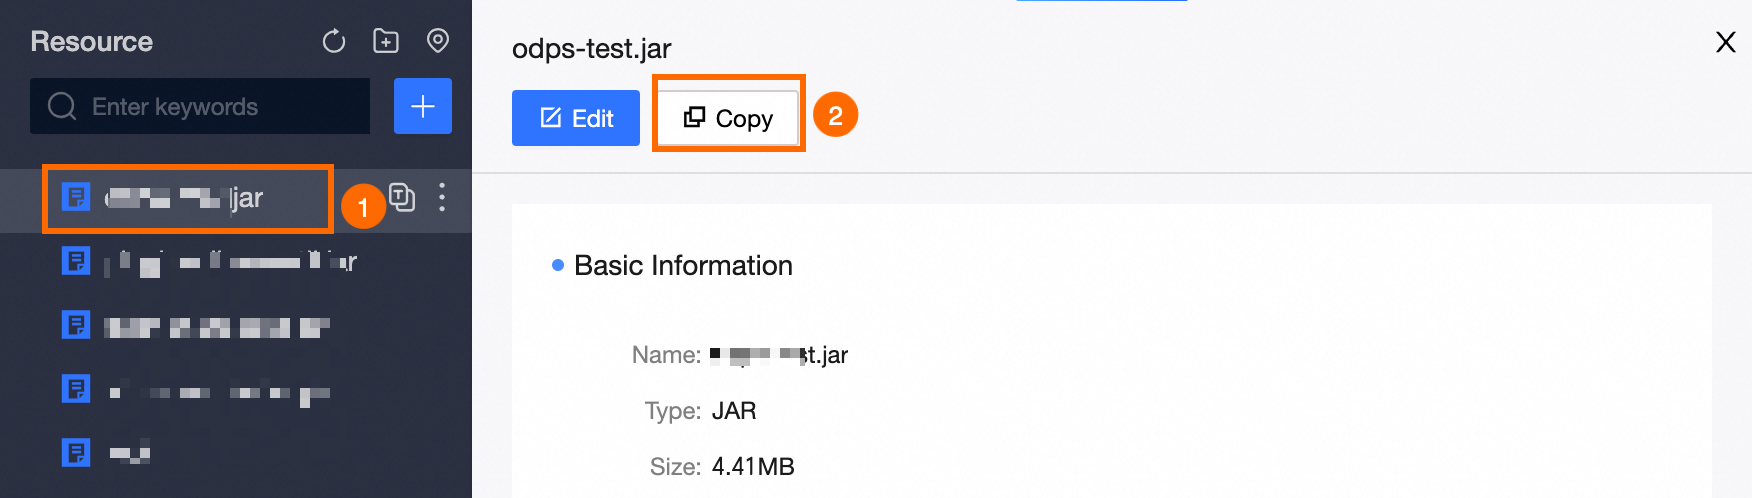
Task: Click the refresh icon in Resource header
Action: pyautogui.click(x=334, y=41)
